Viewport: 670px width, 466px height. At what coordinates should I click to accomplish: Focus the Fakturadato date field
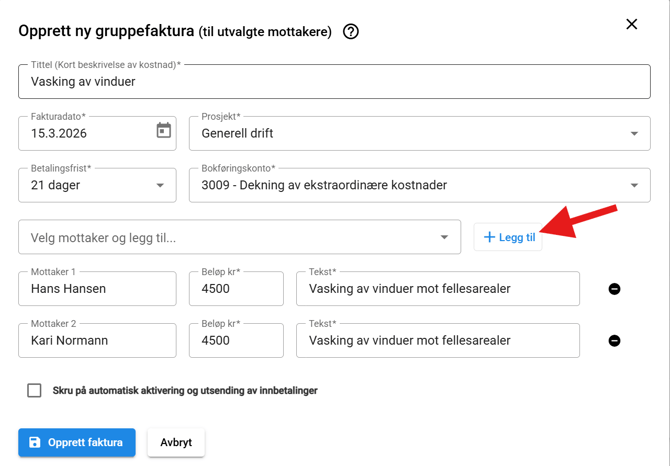(x=85, y=133)
